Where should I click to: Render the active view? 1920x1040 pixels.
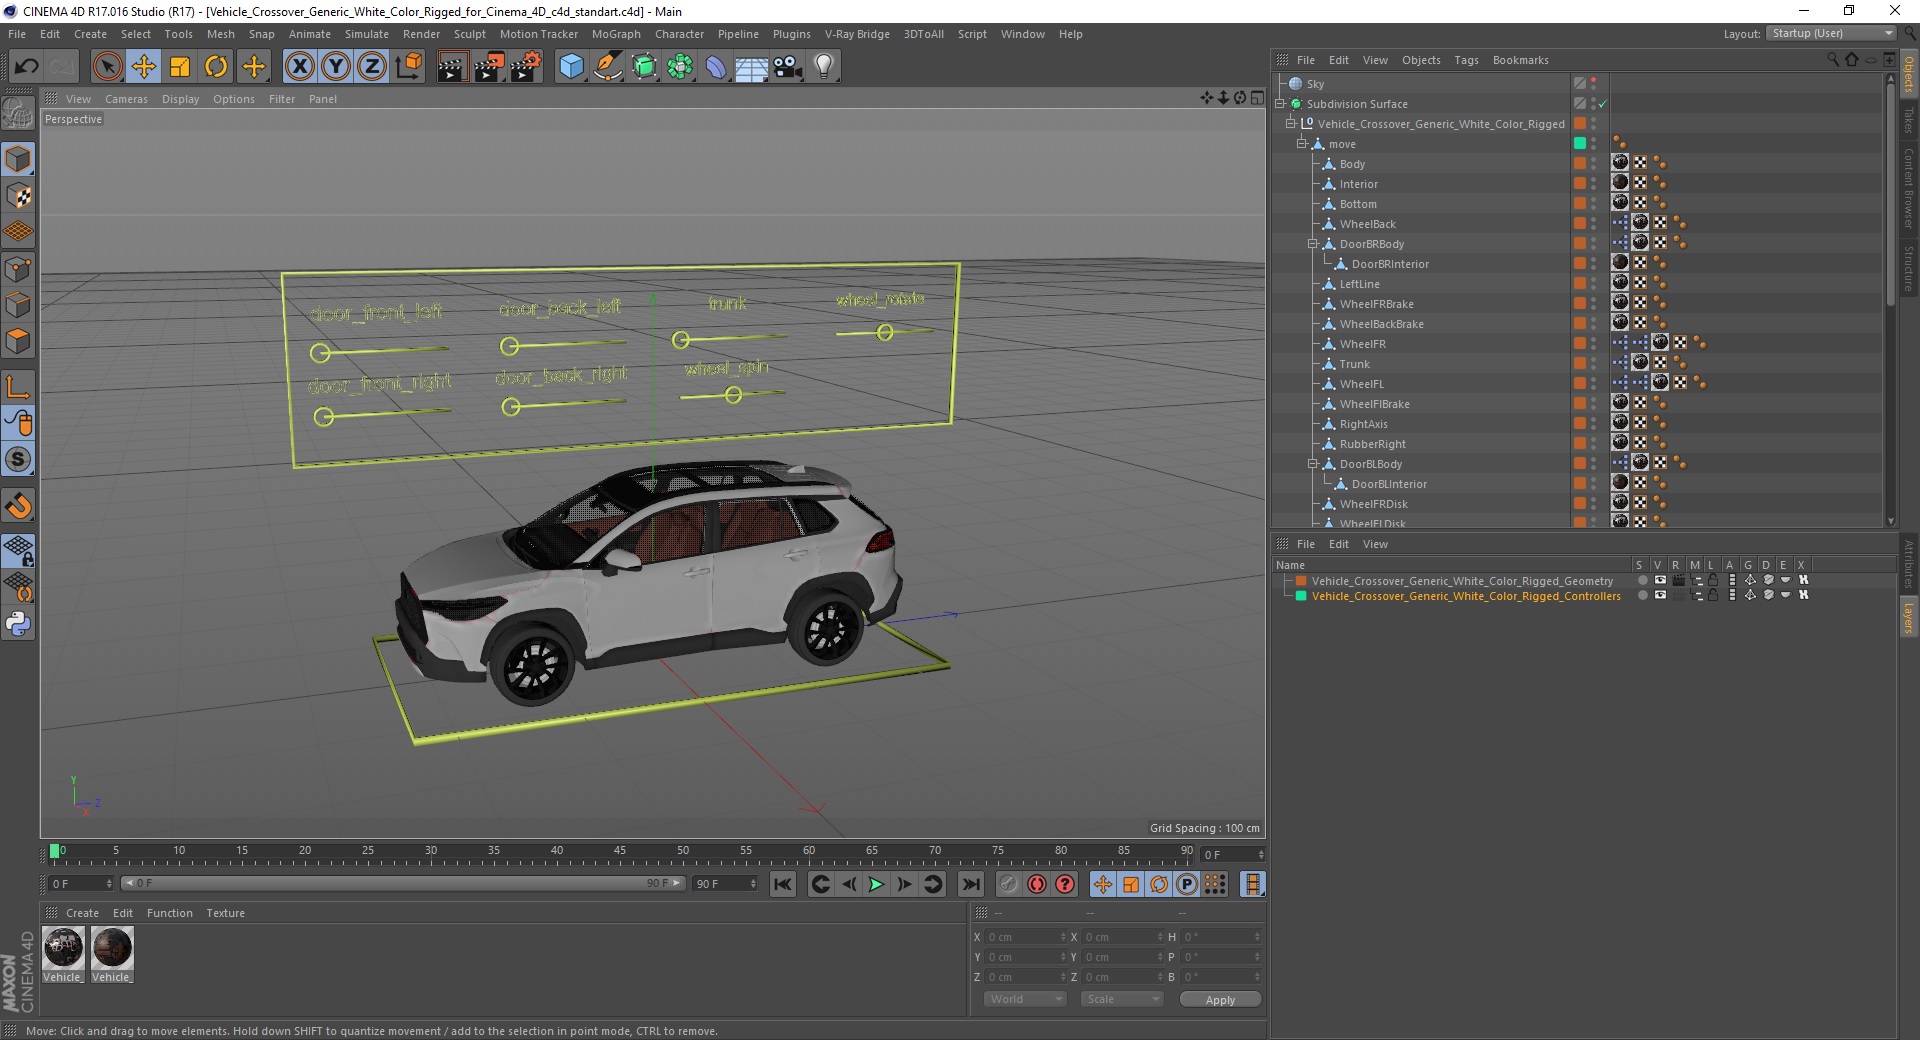(452, 67)
